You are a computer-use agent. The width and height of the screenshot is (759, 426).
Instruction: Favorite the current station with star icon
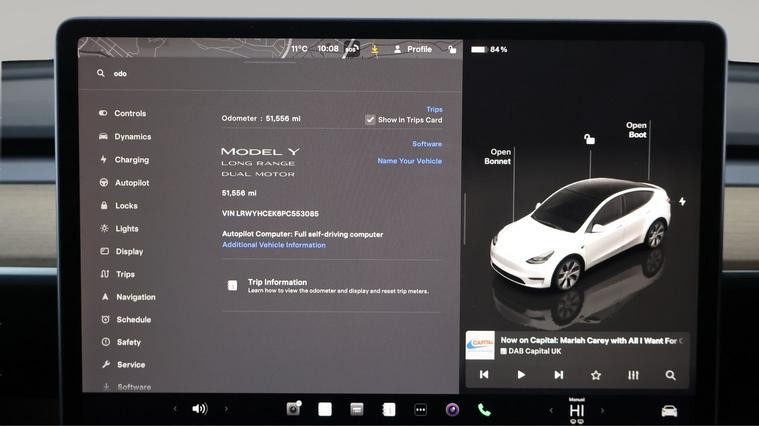596,375
